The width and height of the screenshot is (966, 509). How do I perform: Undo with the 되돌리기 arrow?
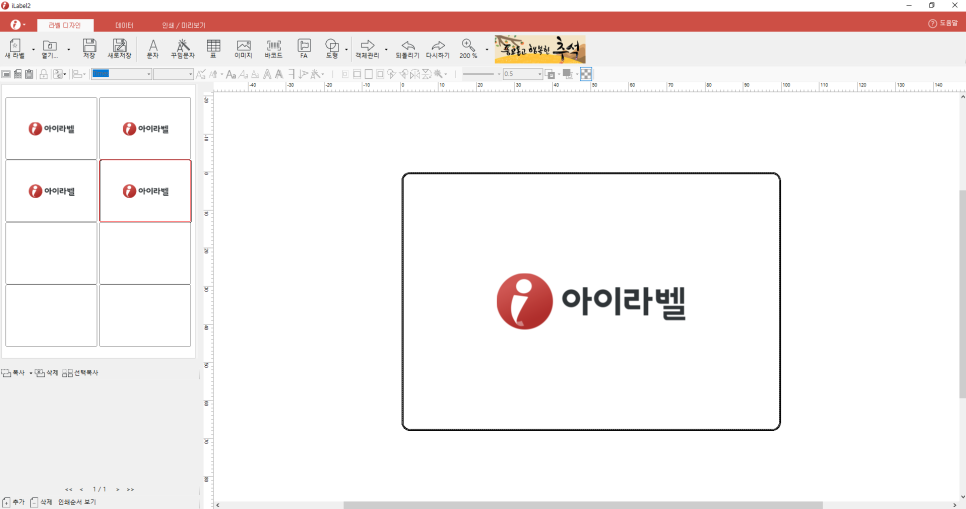click(407, 48)
